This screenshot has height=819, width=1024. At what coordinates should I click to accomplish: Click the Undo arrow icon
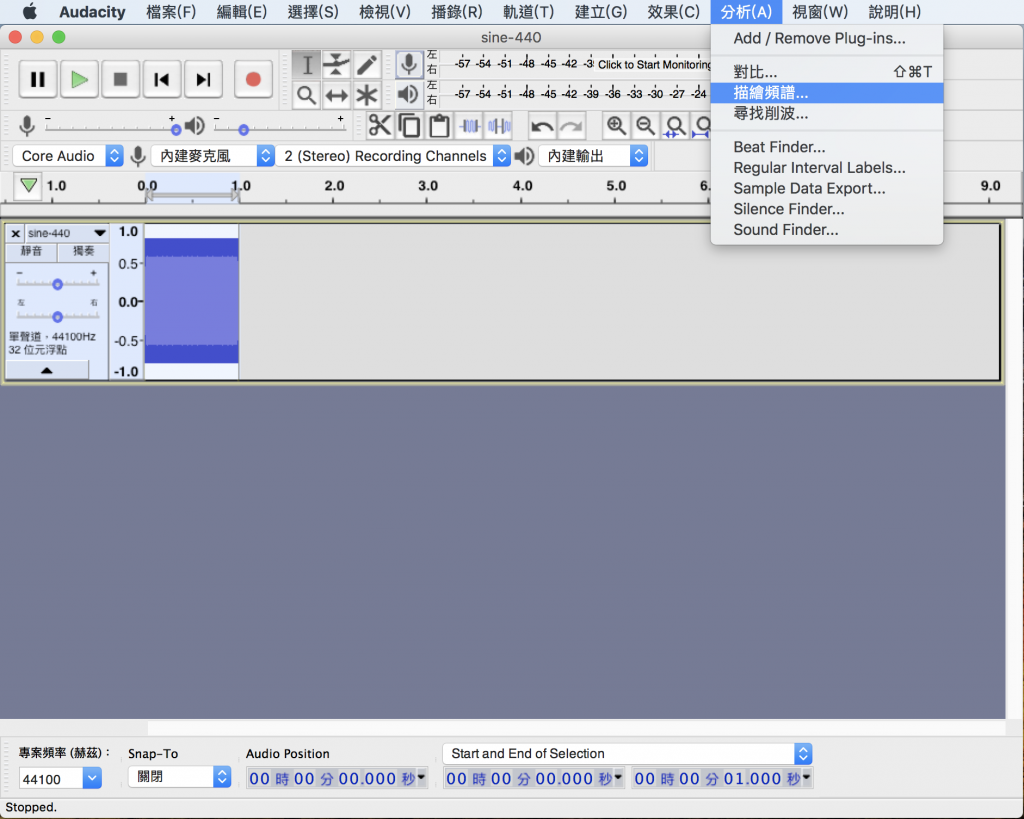[542, 125]
